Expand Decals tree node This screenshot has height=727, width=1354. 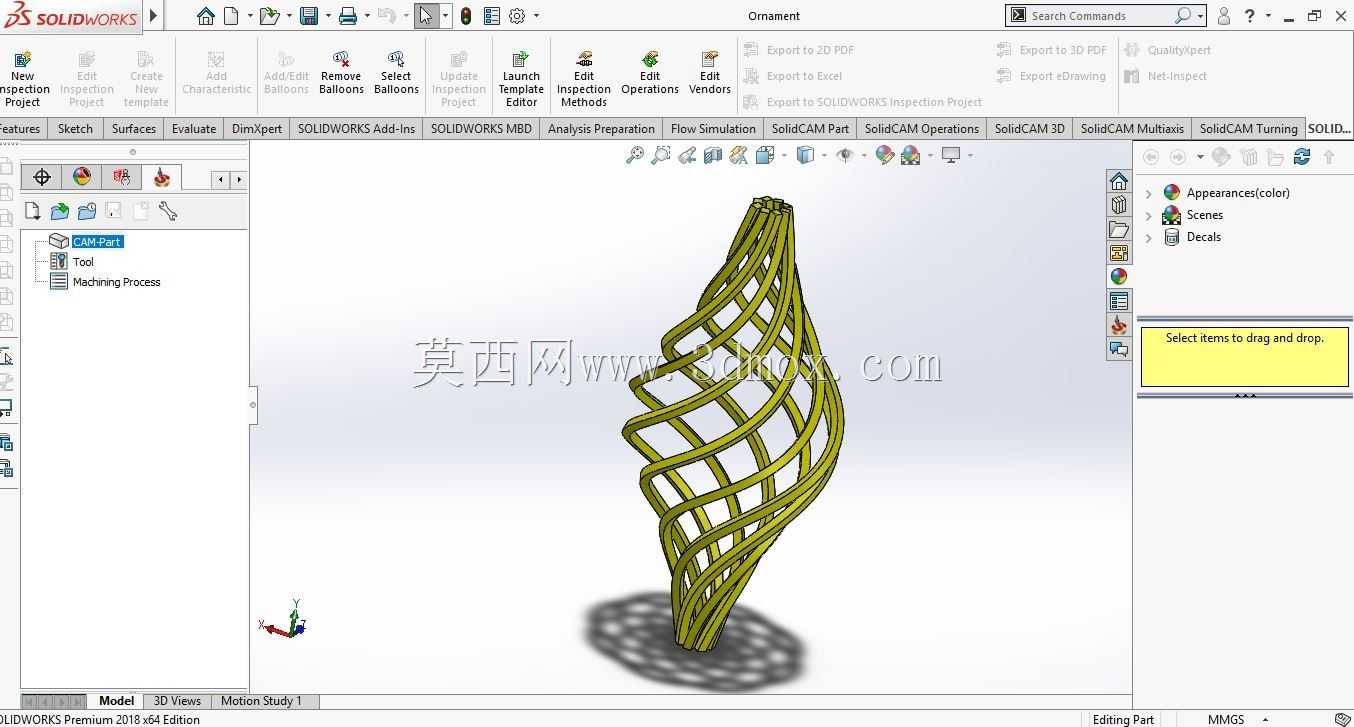1148,237
